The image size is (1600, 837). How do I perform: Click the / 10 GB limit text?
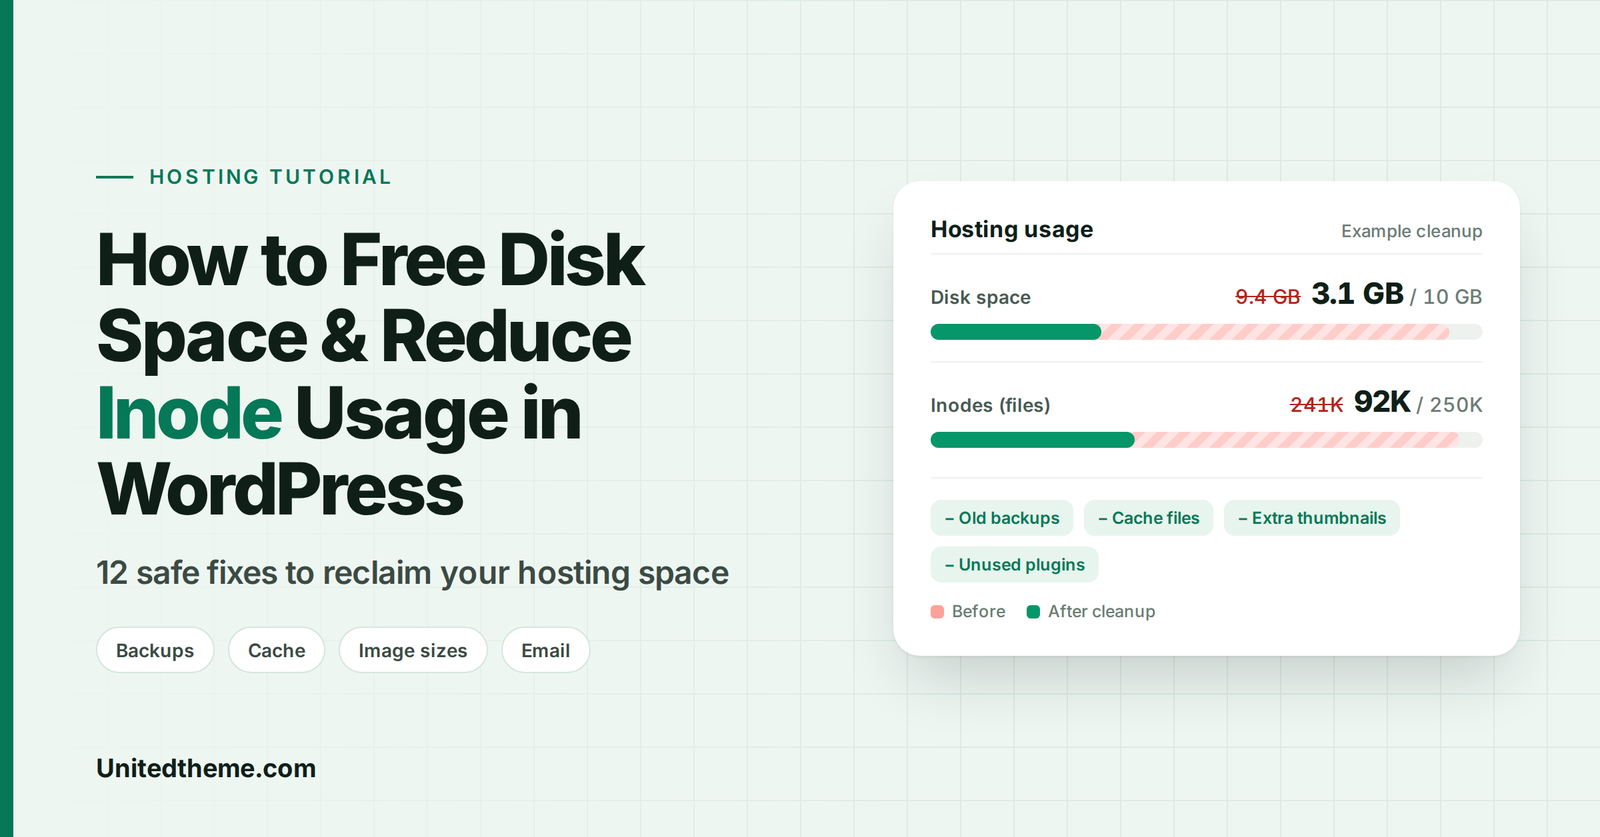pyautogui.click(x=1446, y=297)
